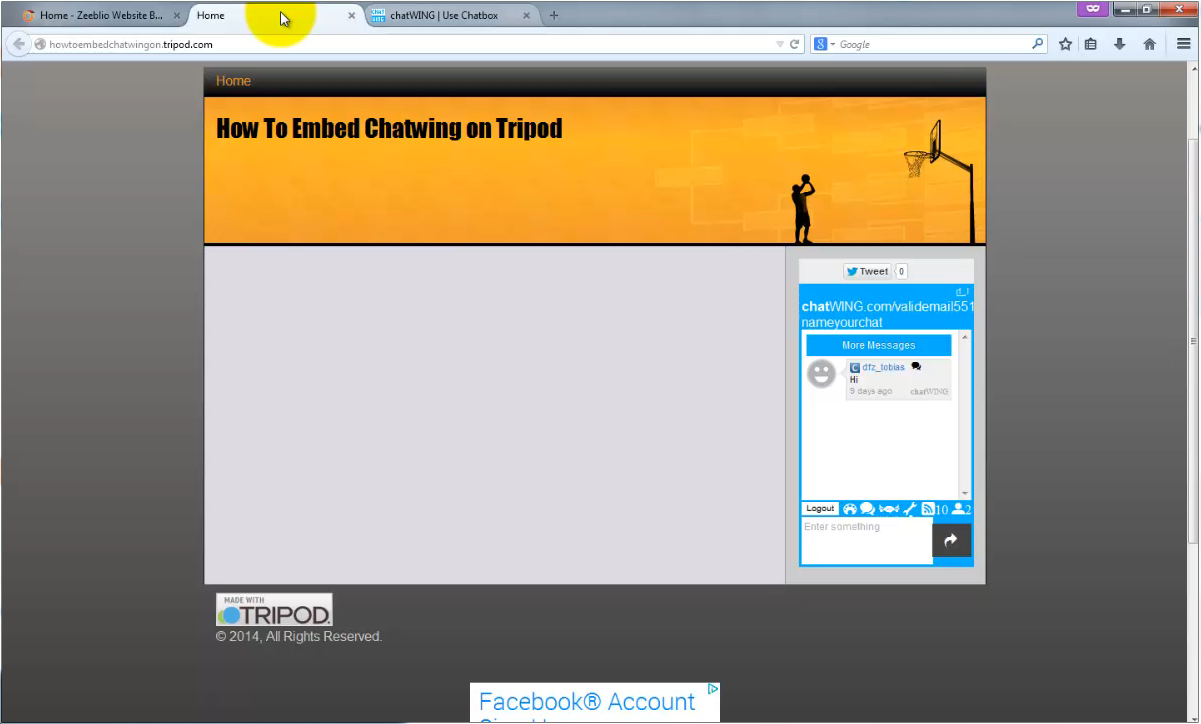Click the chat messages scrollbar down arrow
This screenshot has width=1201, height=724.
[965, 493]
